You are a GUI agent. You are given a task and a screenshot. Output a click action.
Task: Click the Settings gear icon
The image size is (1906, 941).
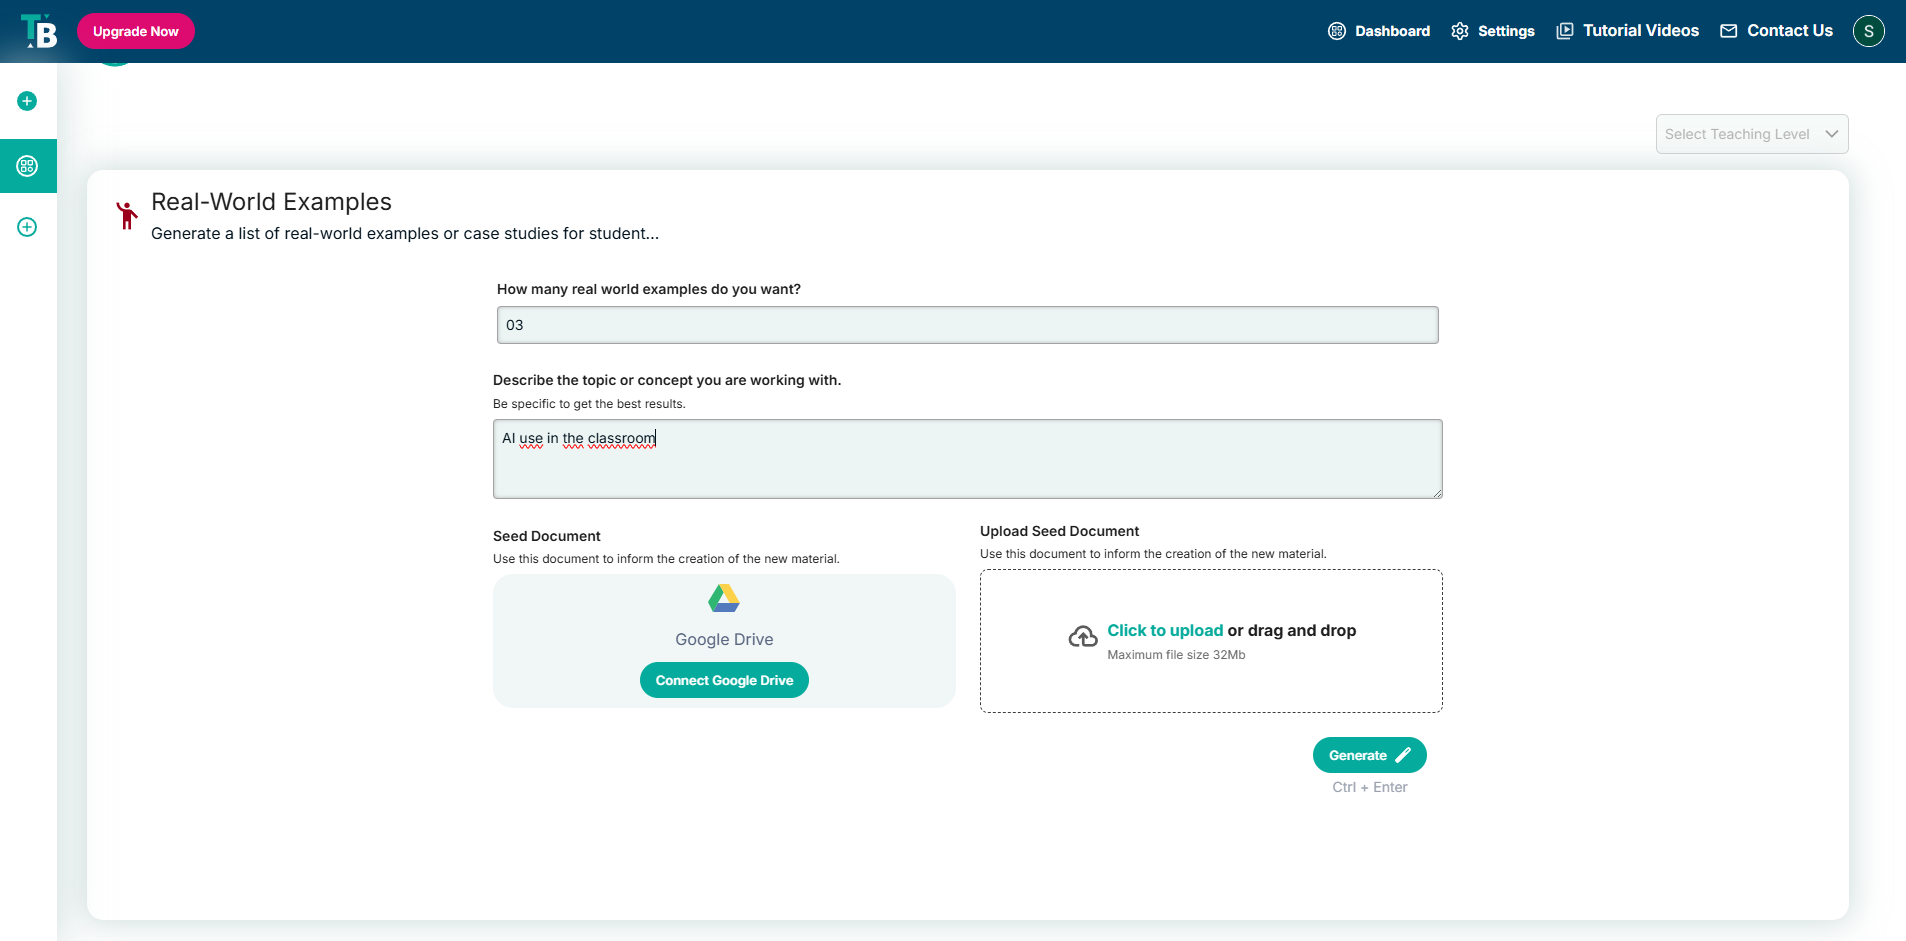(x=1460, y=31)
